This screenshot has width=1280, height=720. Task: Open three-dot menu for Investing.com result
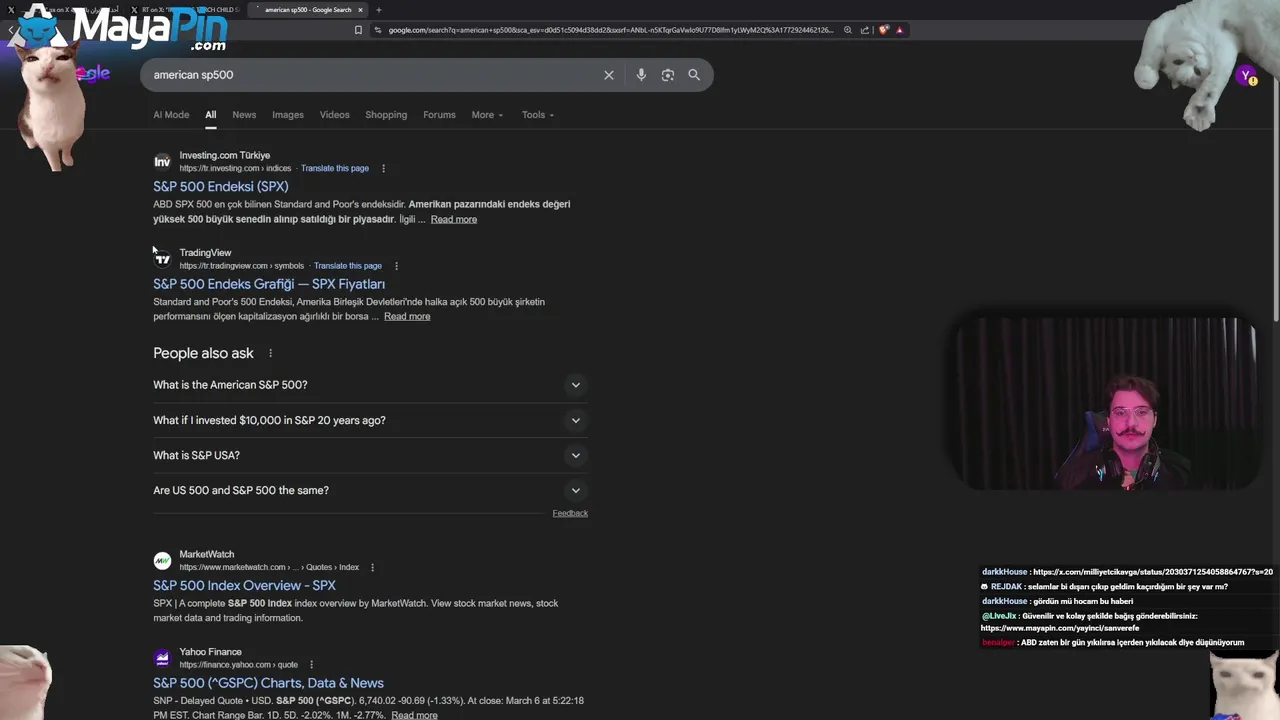tap(383, 169)
